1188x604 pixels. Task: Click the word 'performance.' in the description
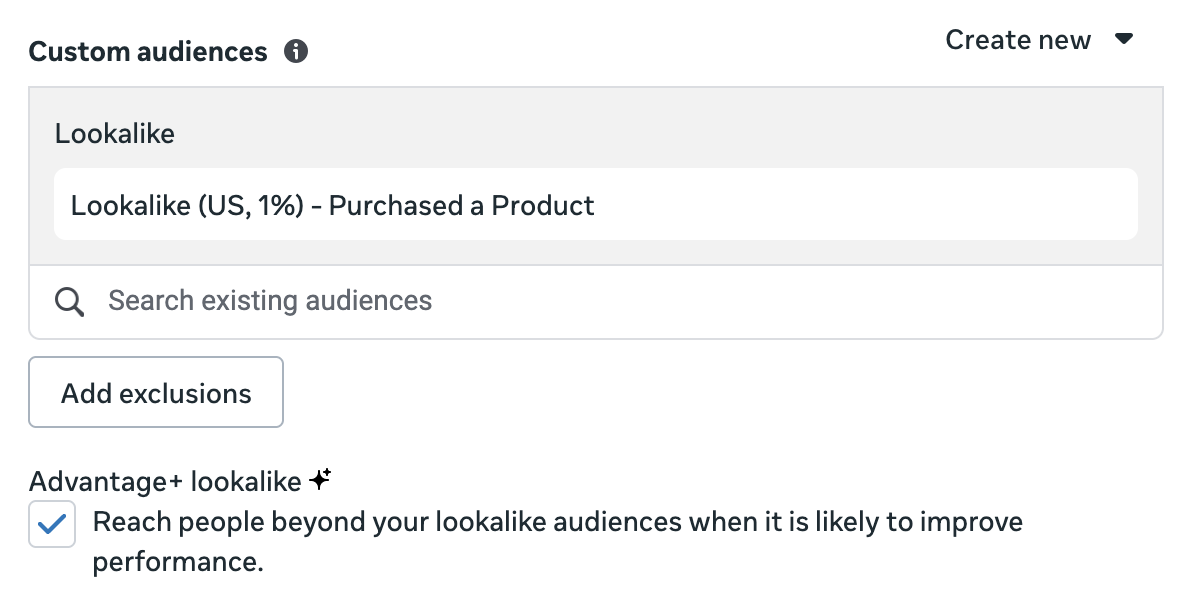[x=178, y=562]
